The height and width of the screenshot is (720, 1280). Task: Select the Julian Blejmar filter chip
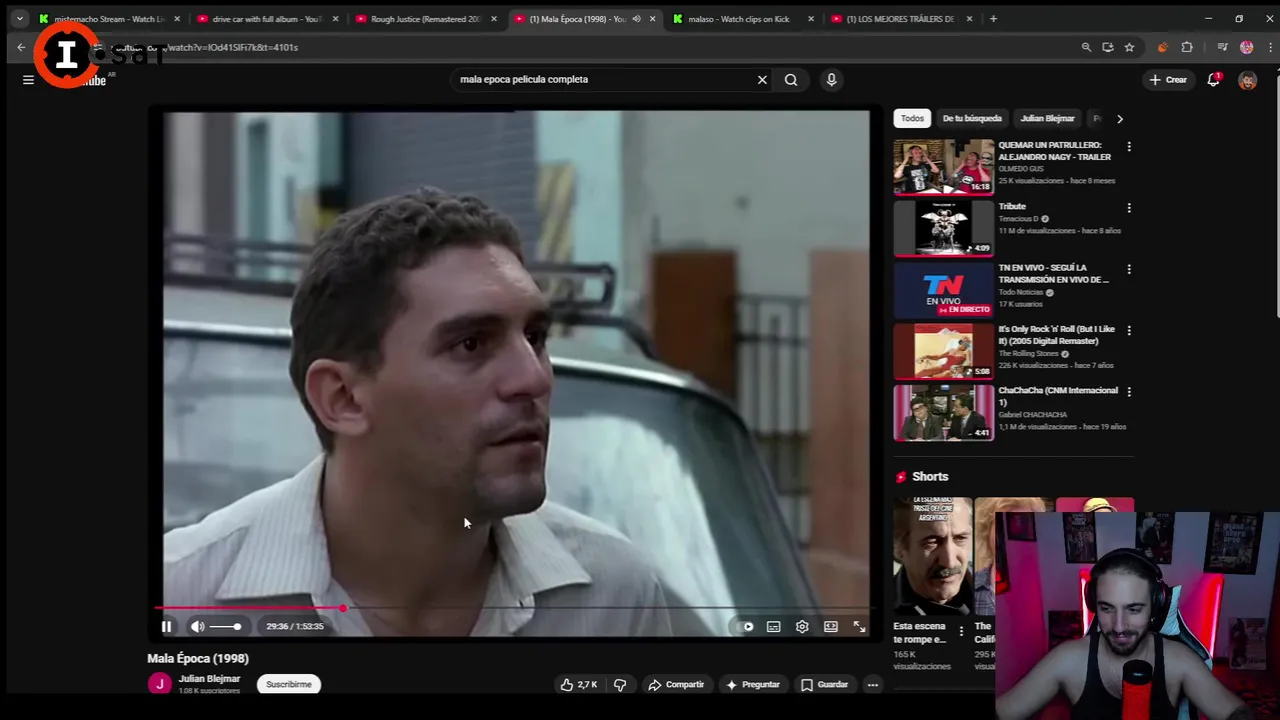click(1047, 118)
